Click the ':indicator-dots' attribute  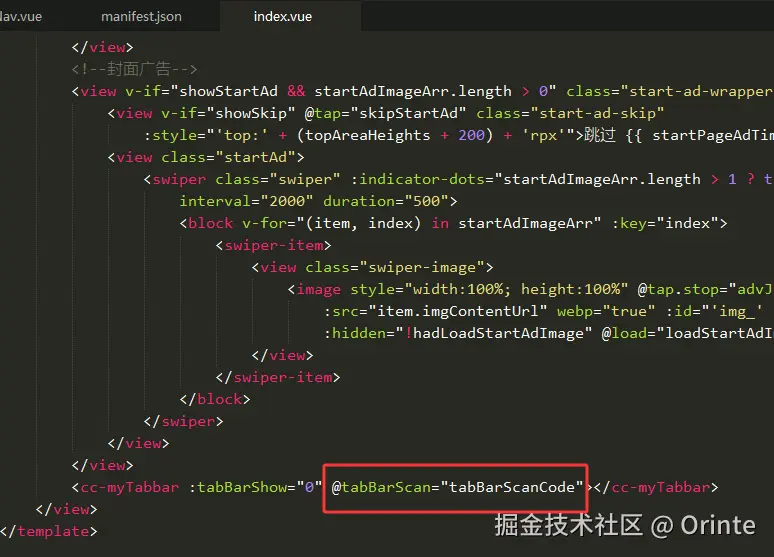point(417,179)
